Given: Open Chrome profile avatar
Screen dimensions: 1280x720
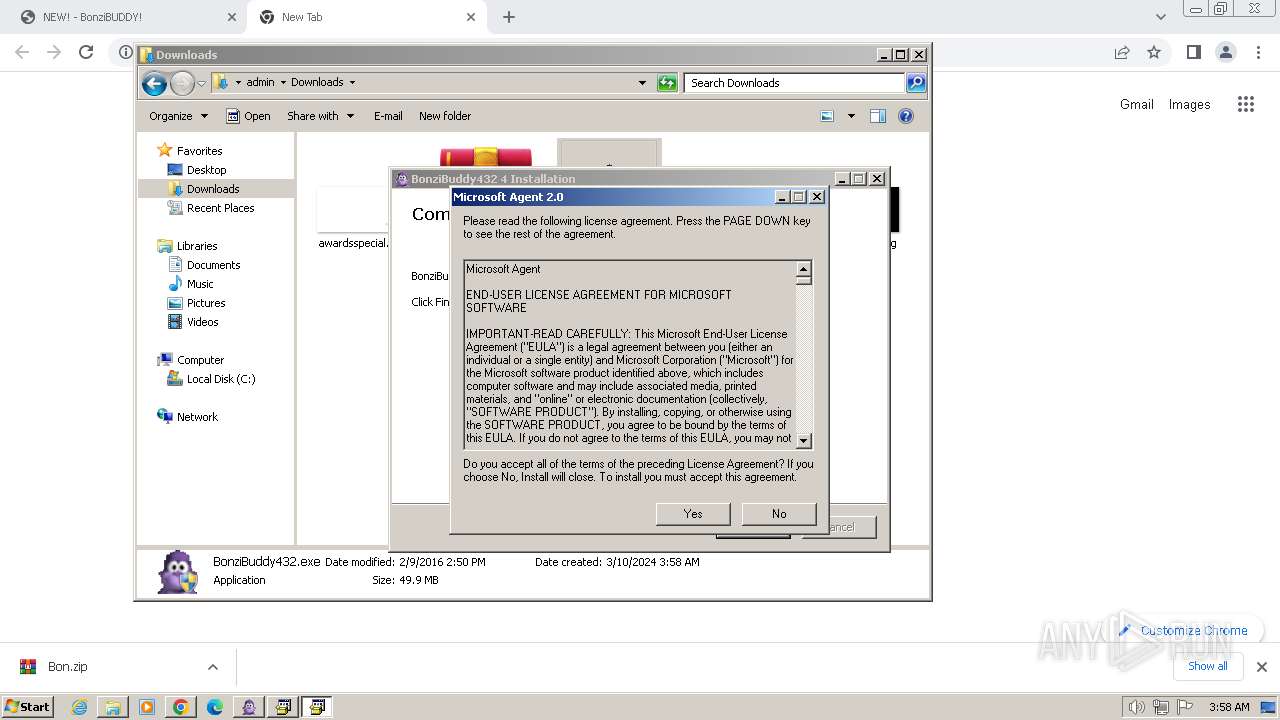Looking at the screenshot, I should pos(1225,53).
